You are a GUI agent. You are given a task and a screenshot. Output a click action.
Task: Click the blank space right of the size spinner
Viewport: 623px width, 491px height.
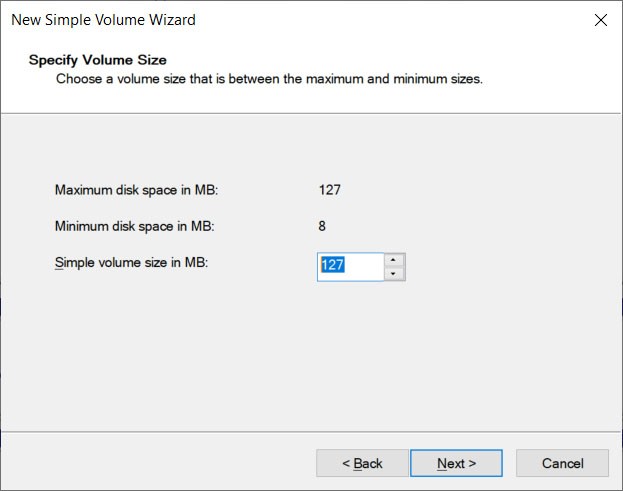(500, 267)
